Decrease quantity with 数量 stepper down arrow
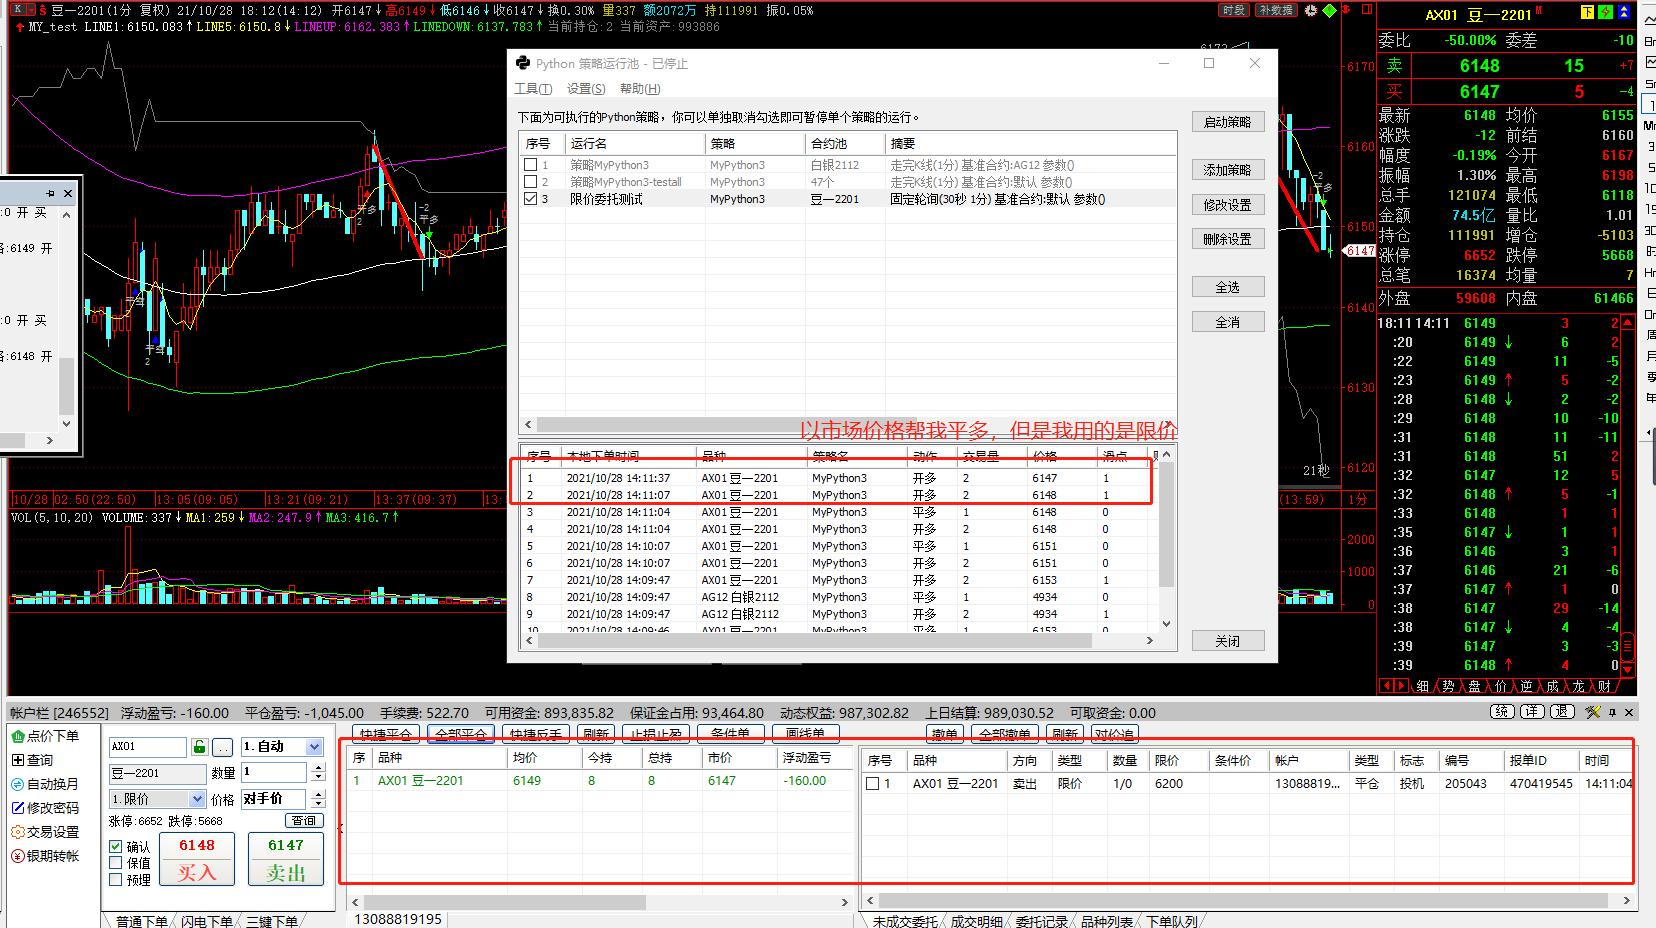Viewport: 1656px width, 928px height. [x=318, y=777]
